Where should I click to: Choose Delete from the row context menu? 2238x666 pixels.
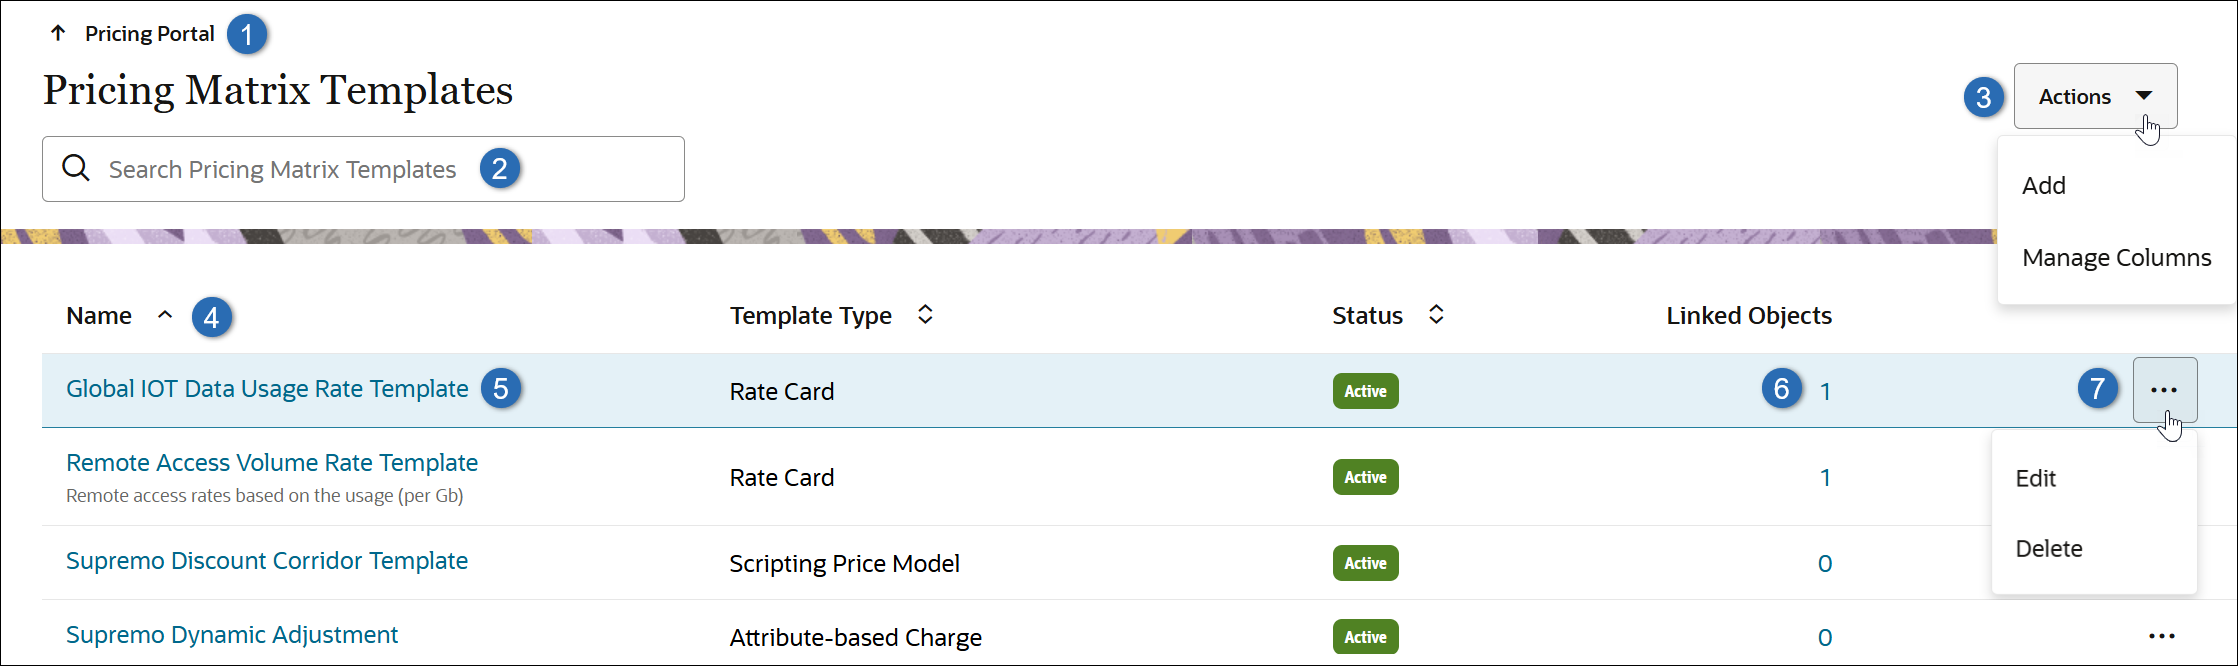coord(2048,548)
